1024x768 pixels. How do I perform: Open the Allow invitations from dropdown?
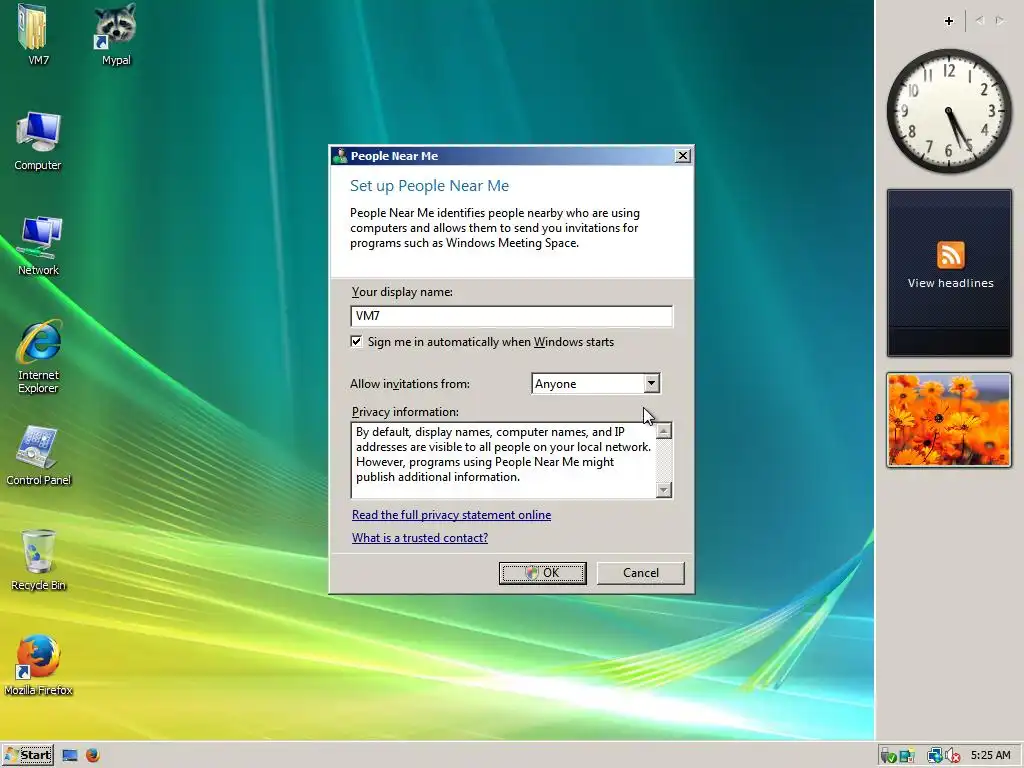point(651,383)
